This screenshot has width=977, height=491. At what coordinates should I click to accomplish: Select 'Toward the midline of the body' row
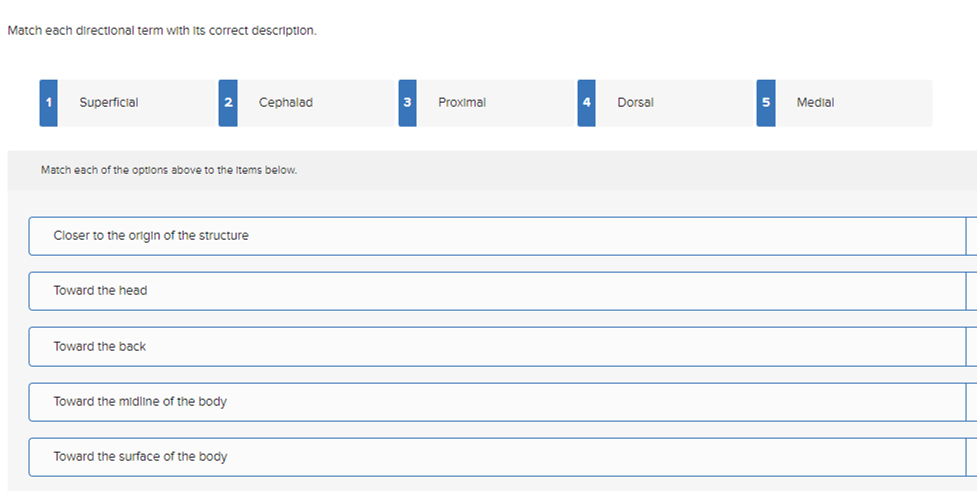coord(502,402)
